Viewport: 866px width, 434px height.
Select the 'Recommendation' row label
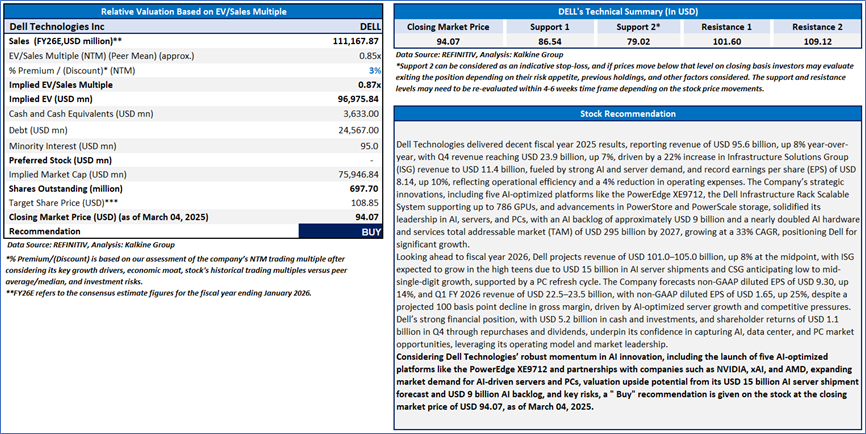click(x=45, y=231)
